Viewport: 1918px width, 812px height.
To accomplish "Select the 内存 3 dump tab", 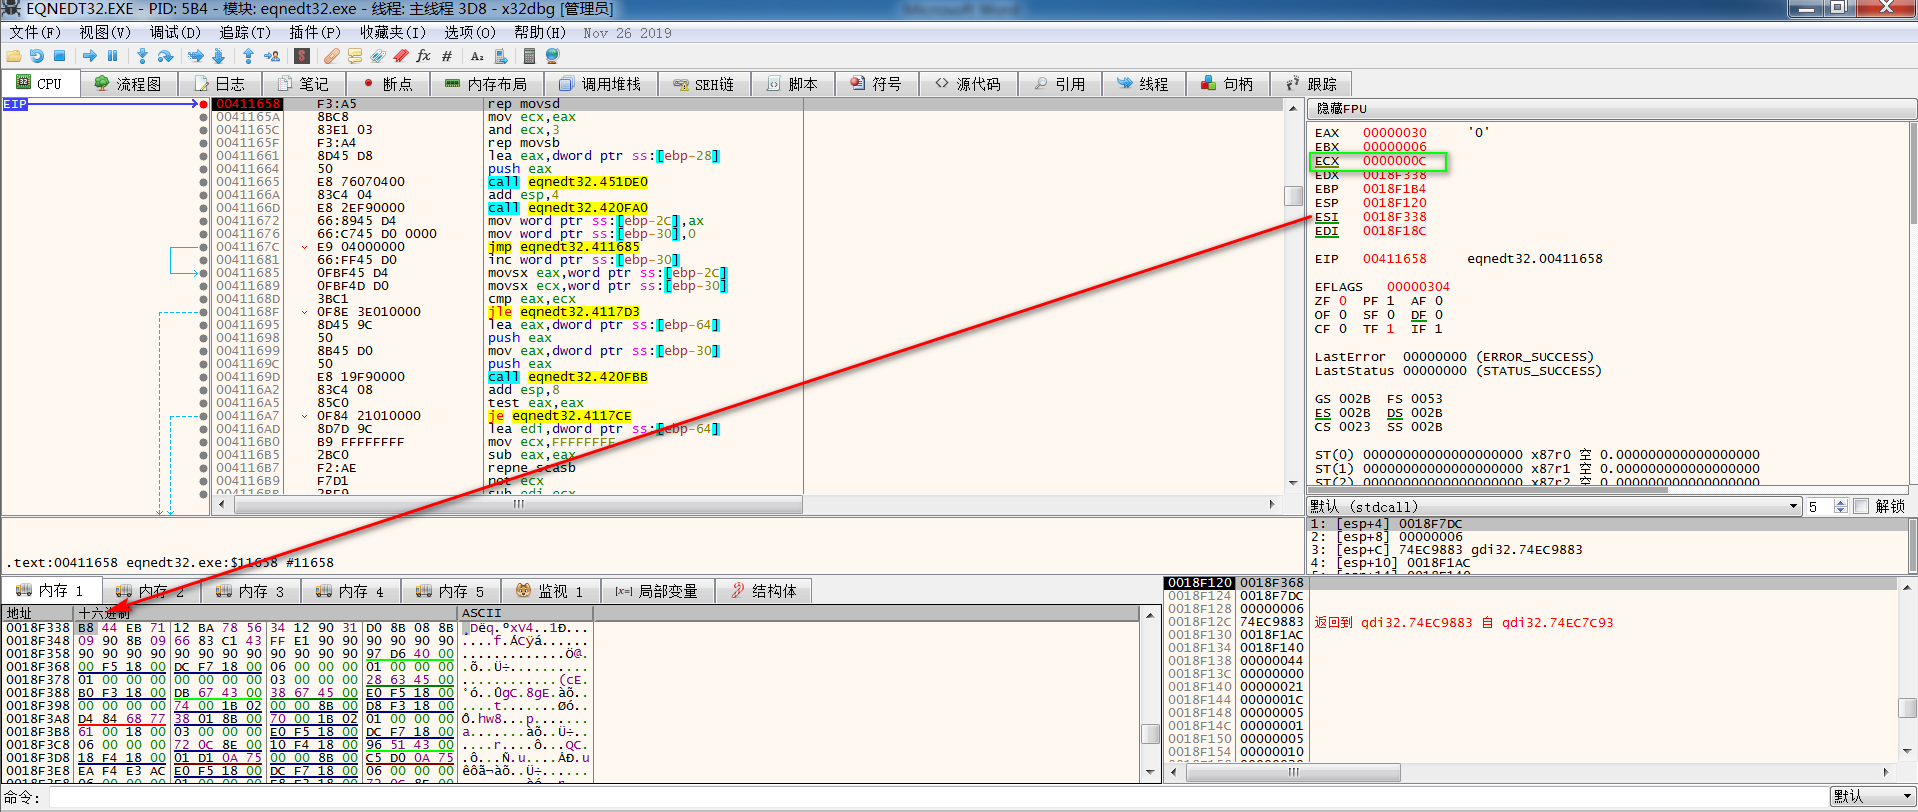I will click(251, 591).
